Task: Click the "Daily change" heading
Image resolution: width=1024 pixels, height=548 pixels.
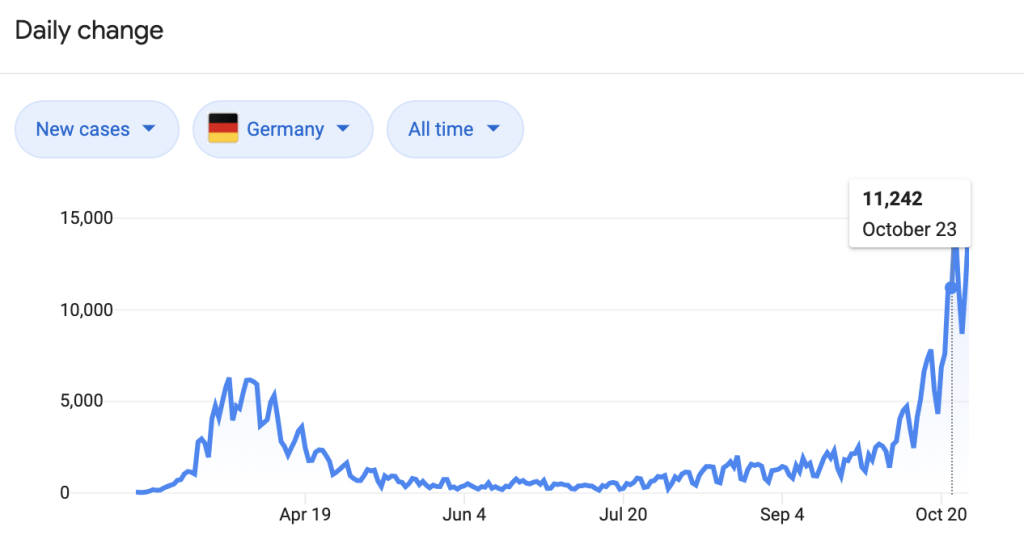Action: (89, 31)
